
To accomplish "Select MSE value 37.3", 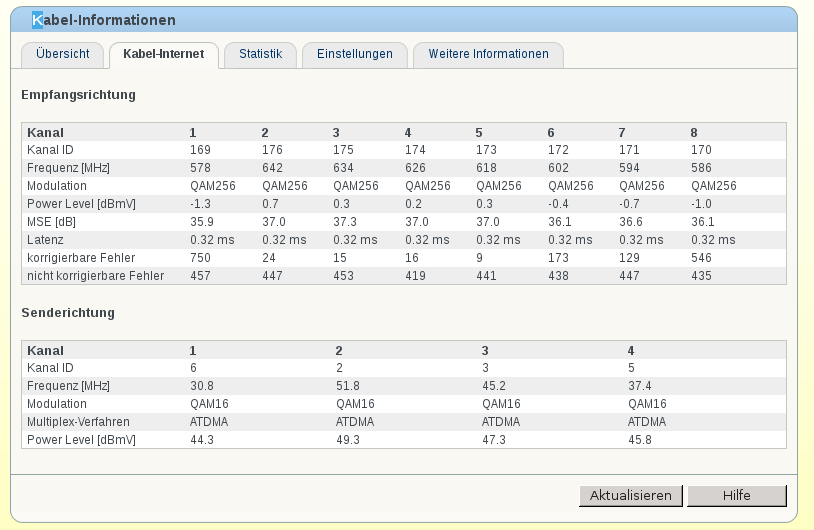I will (x=345, y=222).
